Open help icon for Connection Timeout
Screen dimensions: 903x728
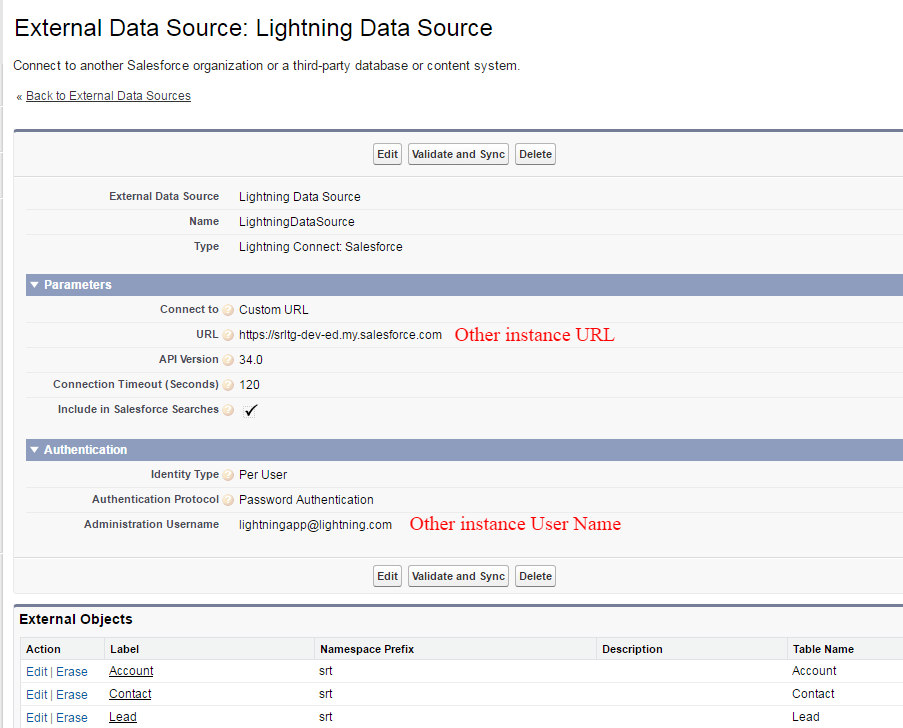tap(228, 385)
